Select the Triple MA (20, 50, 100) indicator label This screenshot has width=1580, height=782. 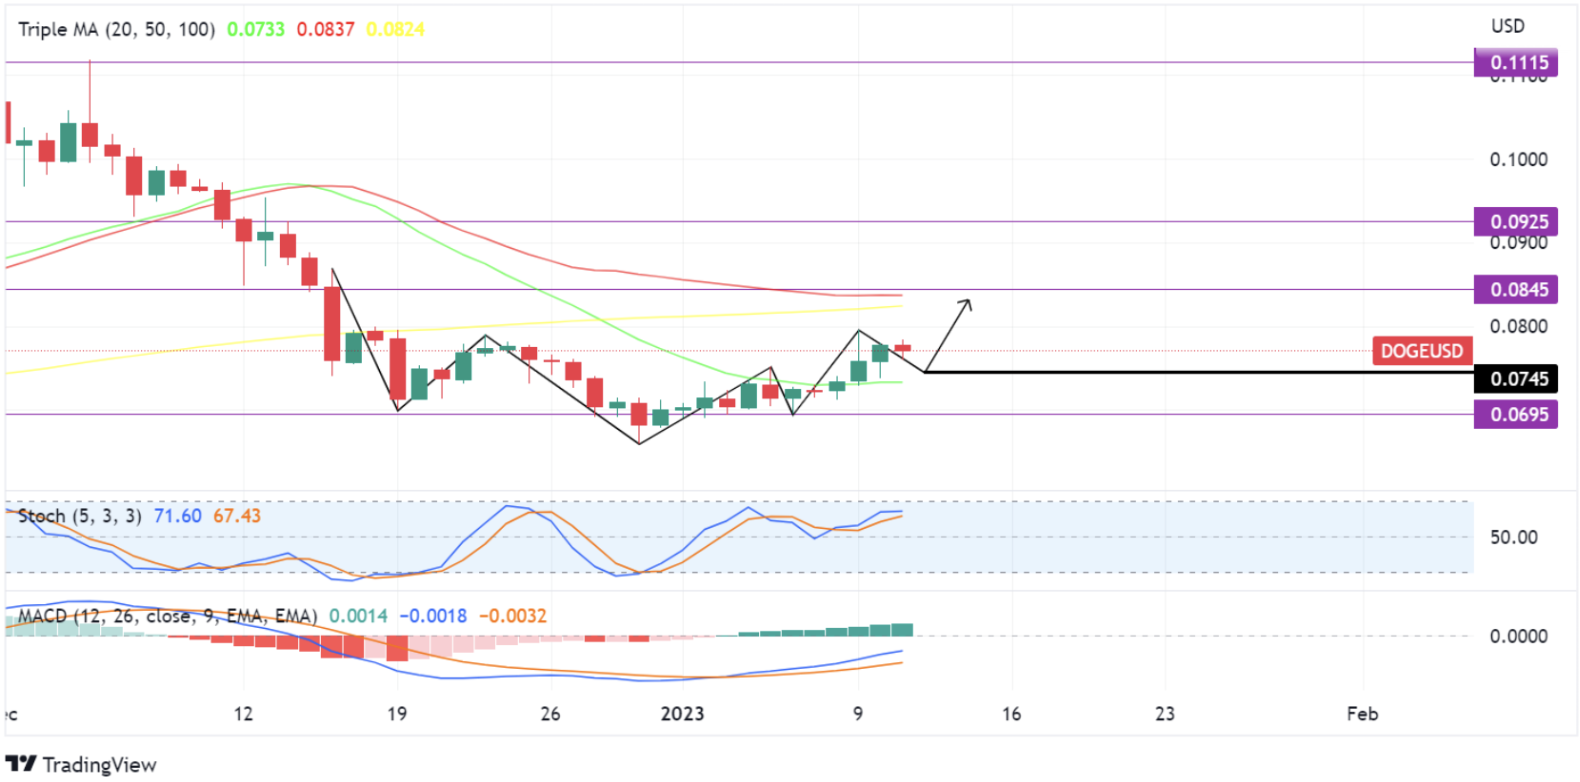coord(117,29)
